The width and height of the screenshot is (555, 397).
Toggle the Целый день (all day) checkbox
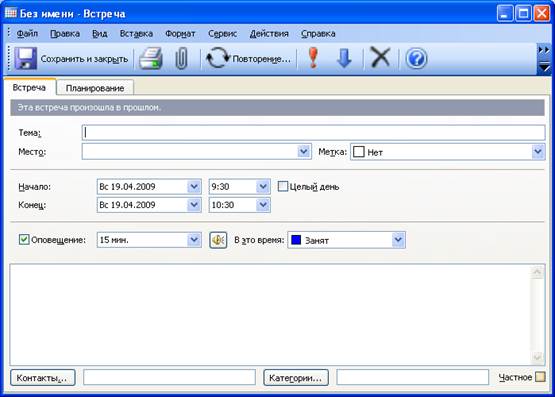coord(282,186)
